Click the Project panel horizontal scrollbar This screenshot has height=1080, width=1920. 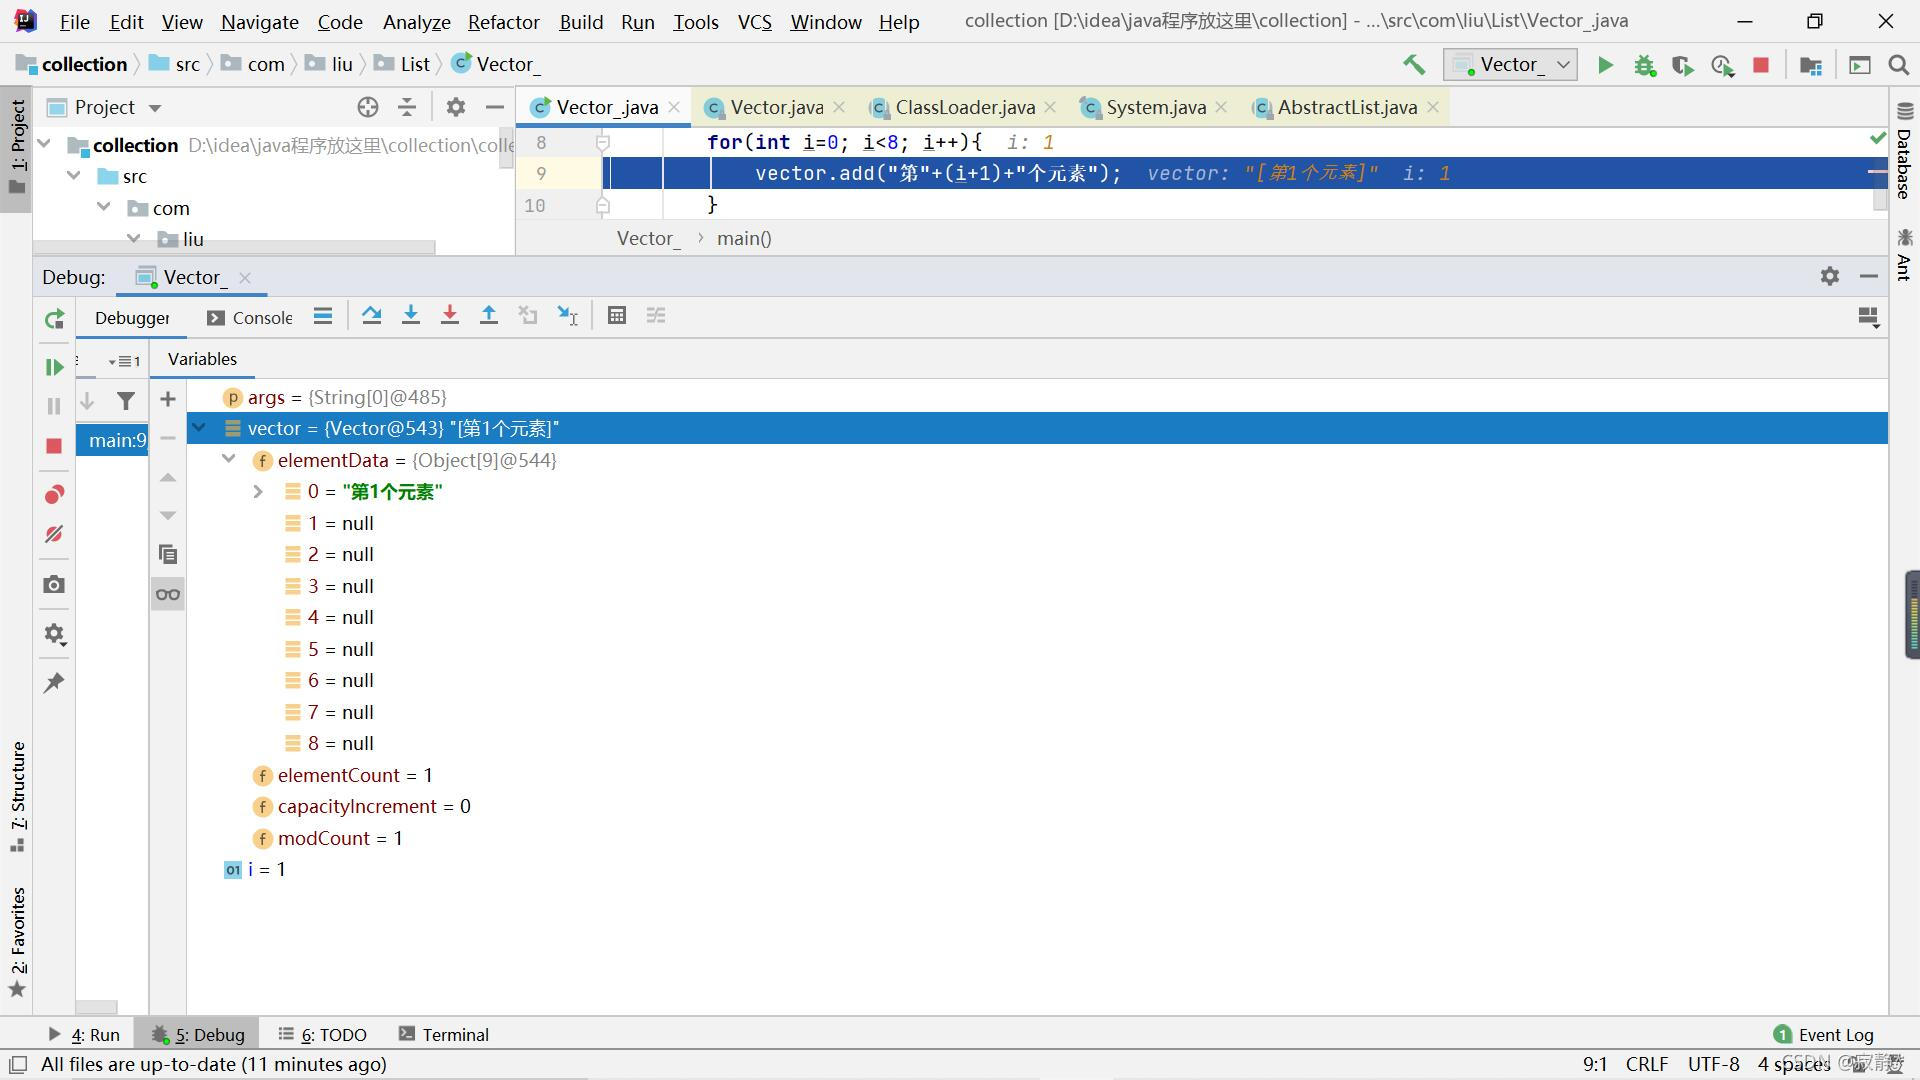coord(235,247)
